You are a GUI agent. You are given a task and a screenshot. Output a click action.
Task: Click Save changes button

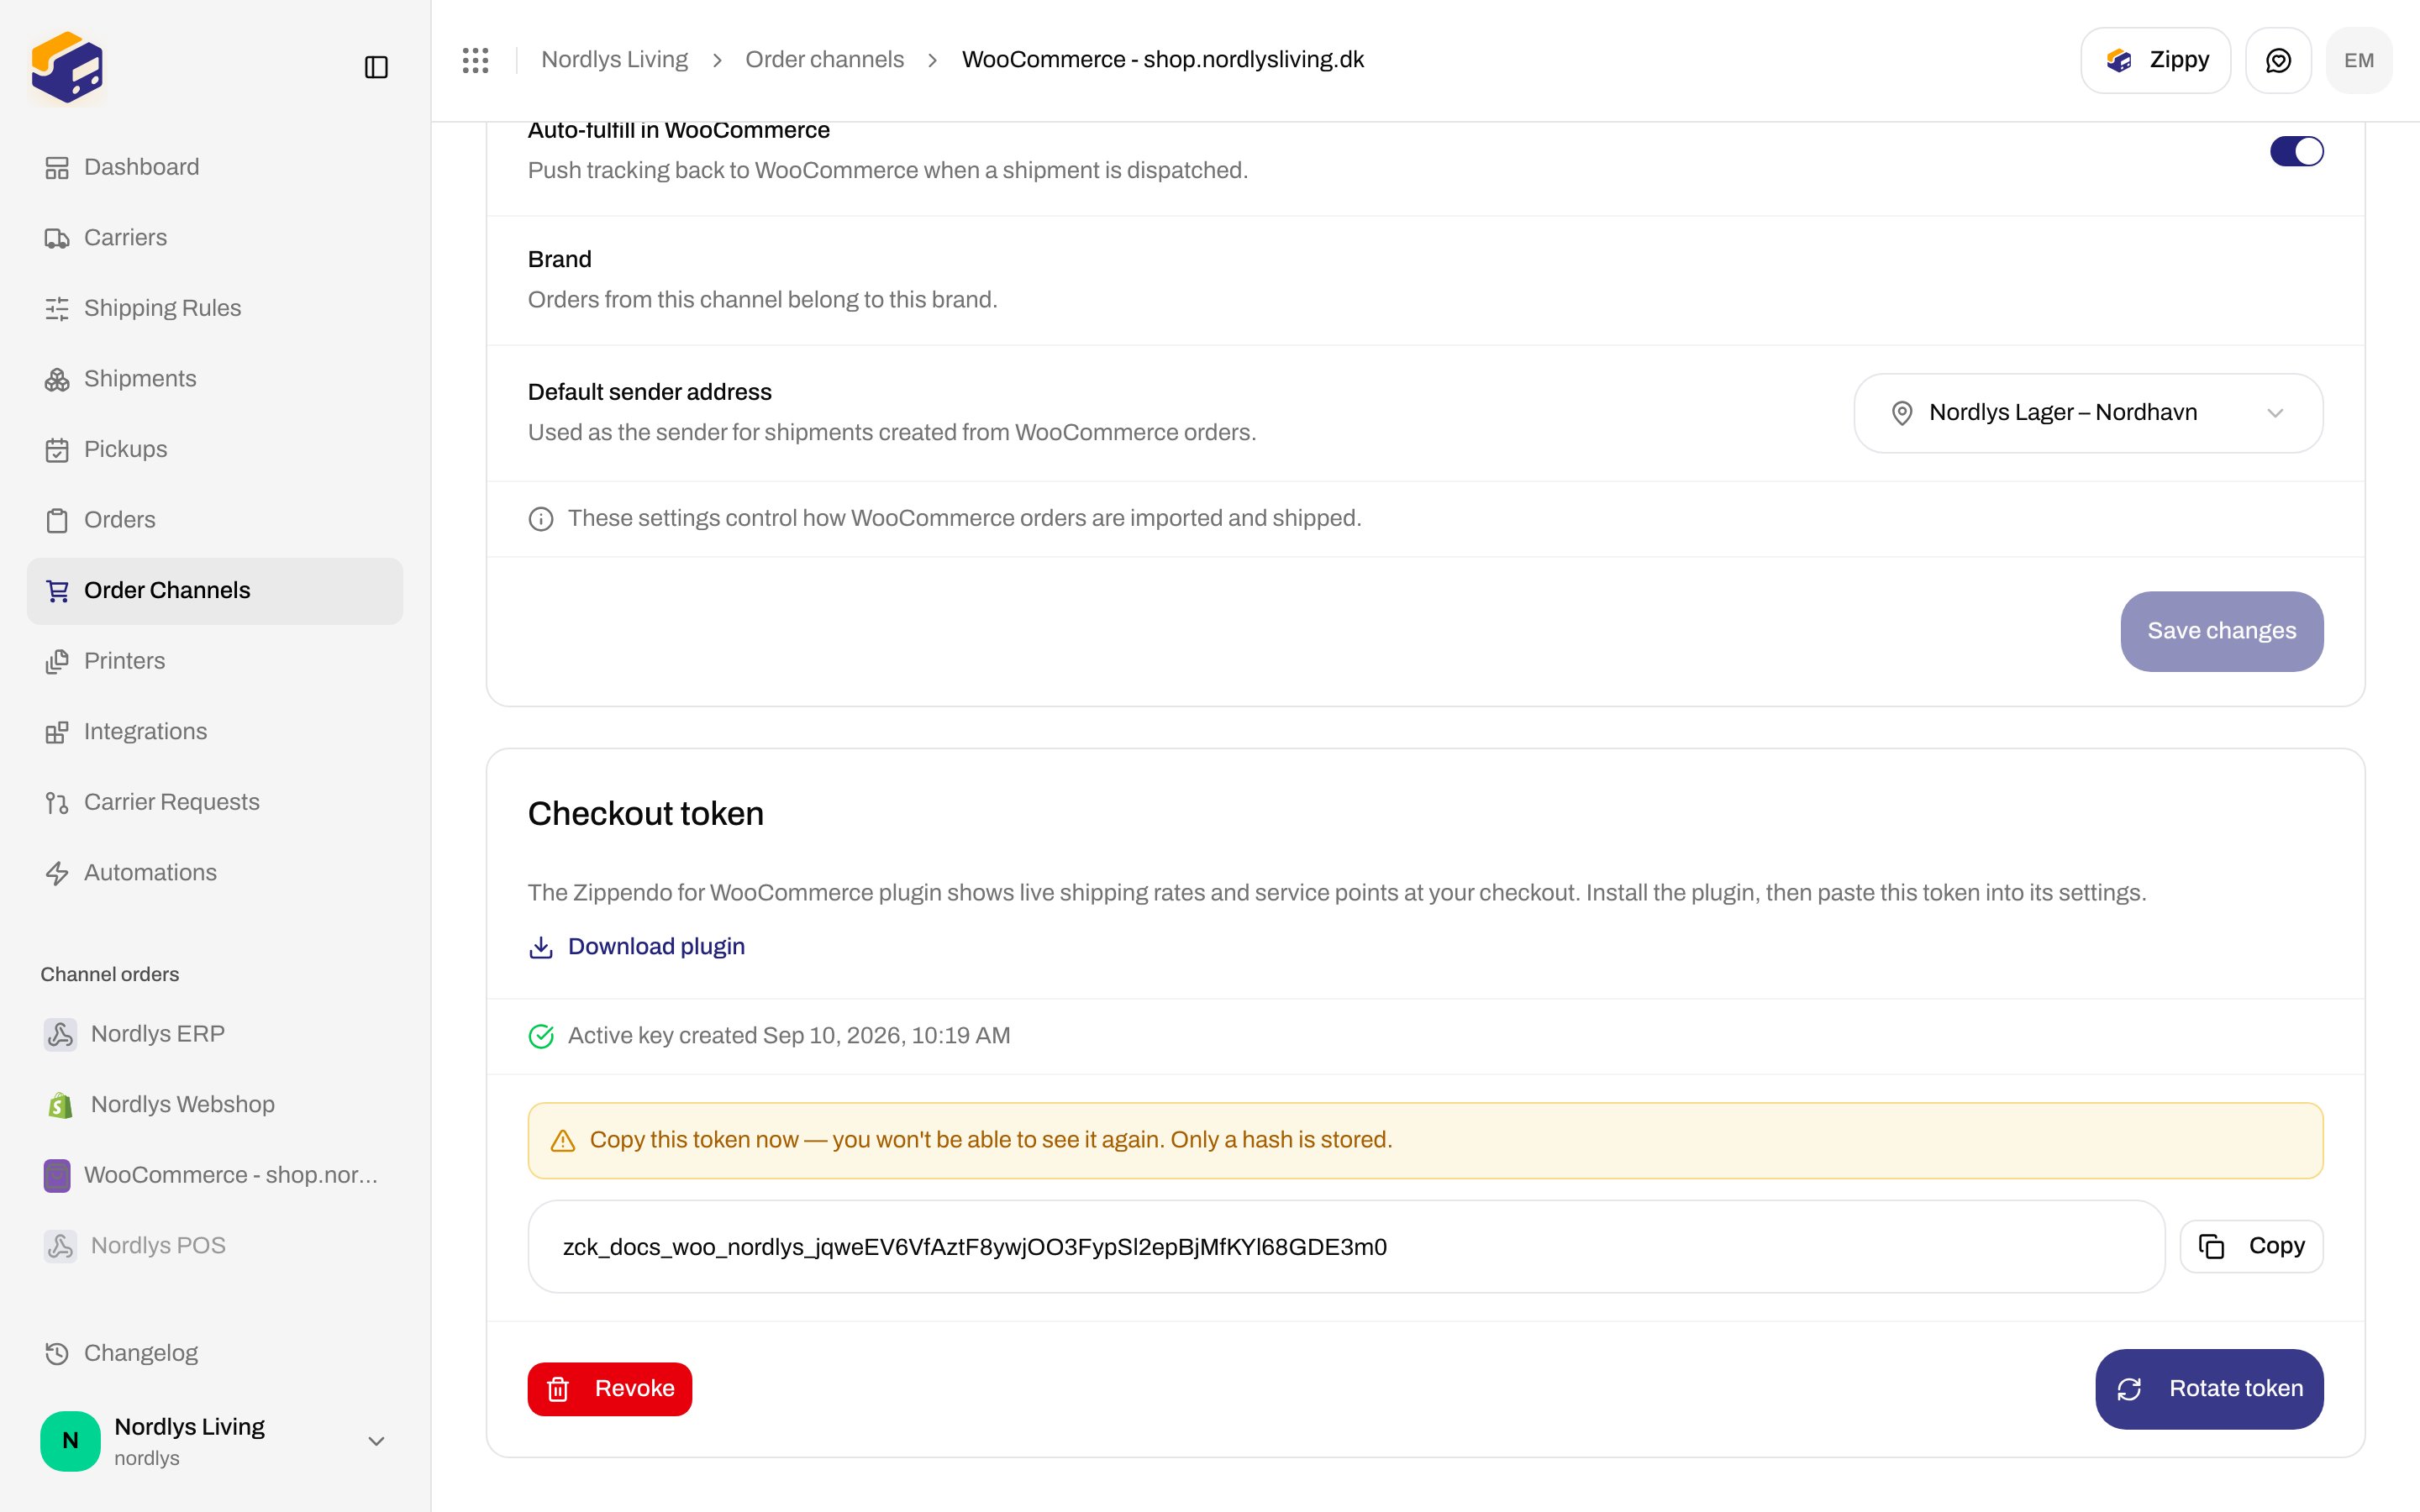pyautogui.click(x=2221, y=631)
